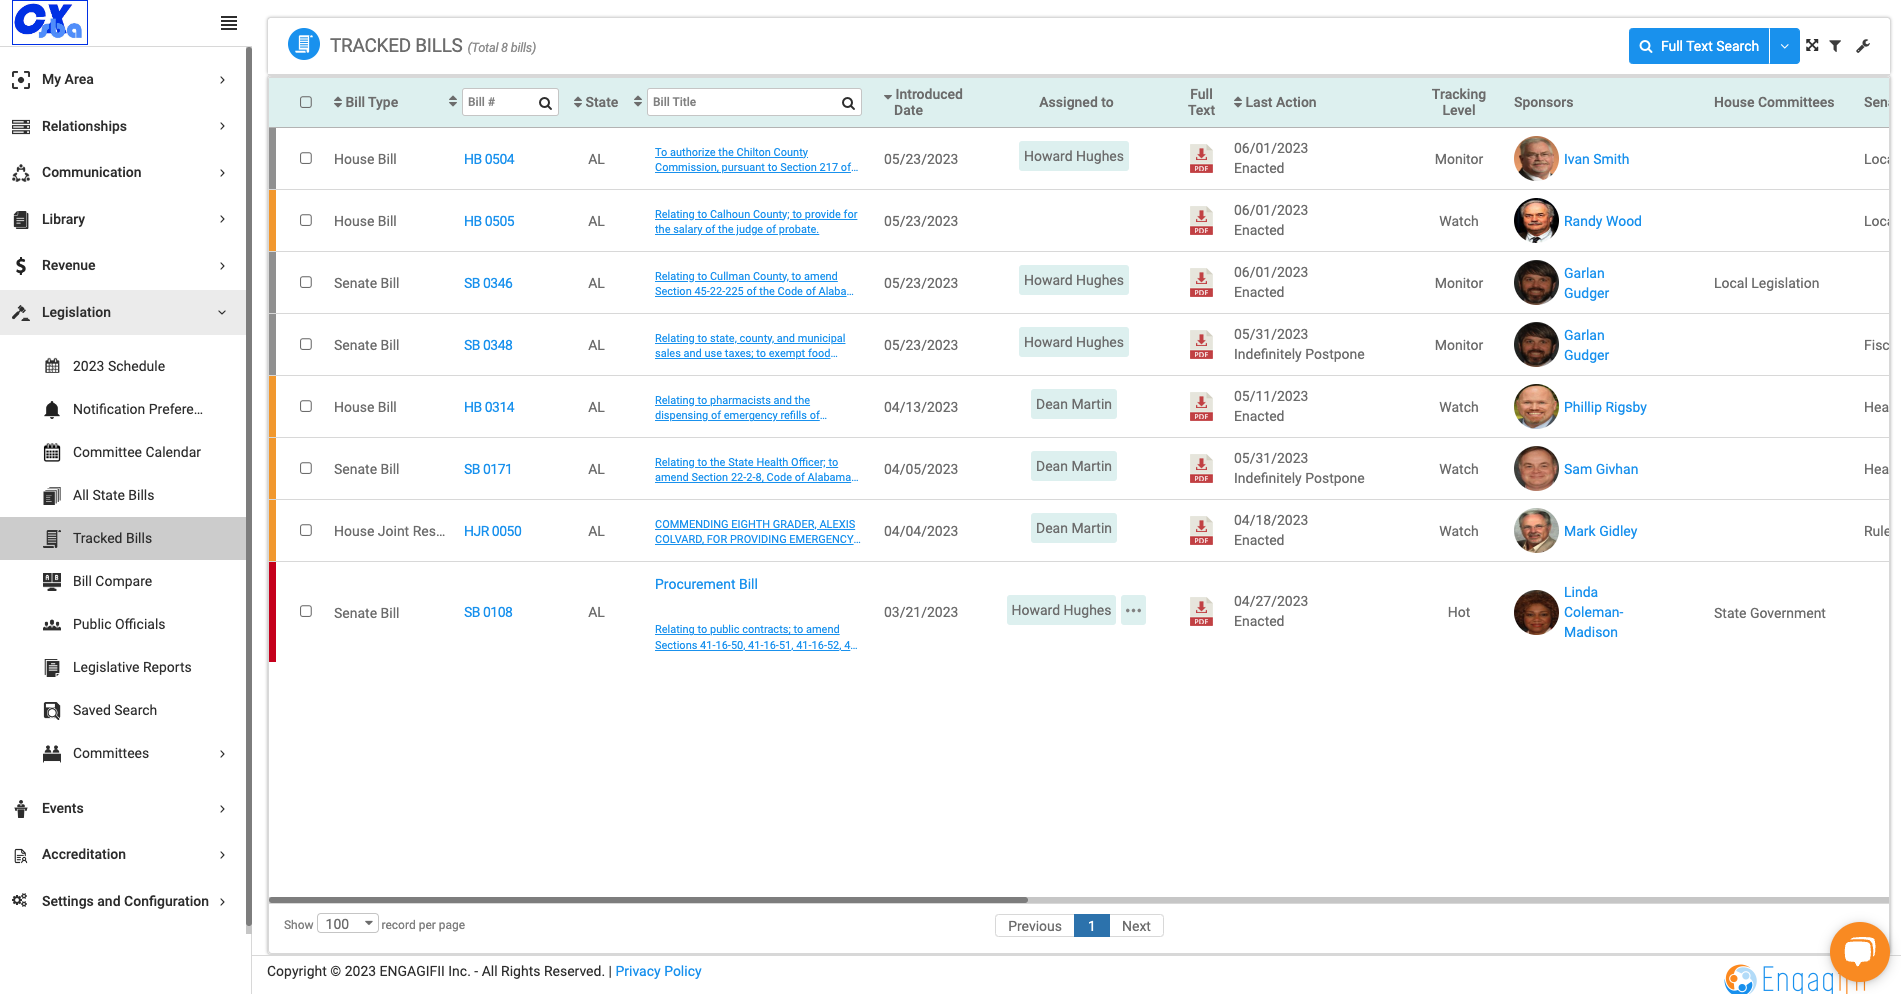Select the HB 0505 row checkbox
1901x994 pixels.
pos(306,220)
